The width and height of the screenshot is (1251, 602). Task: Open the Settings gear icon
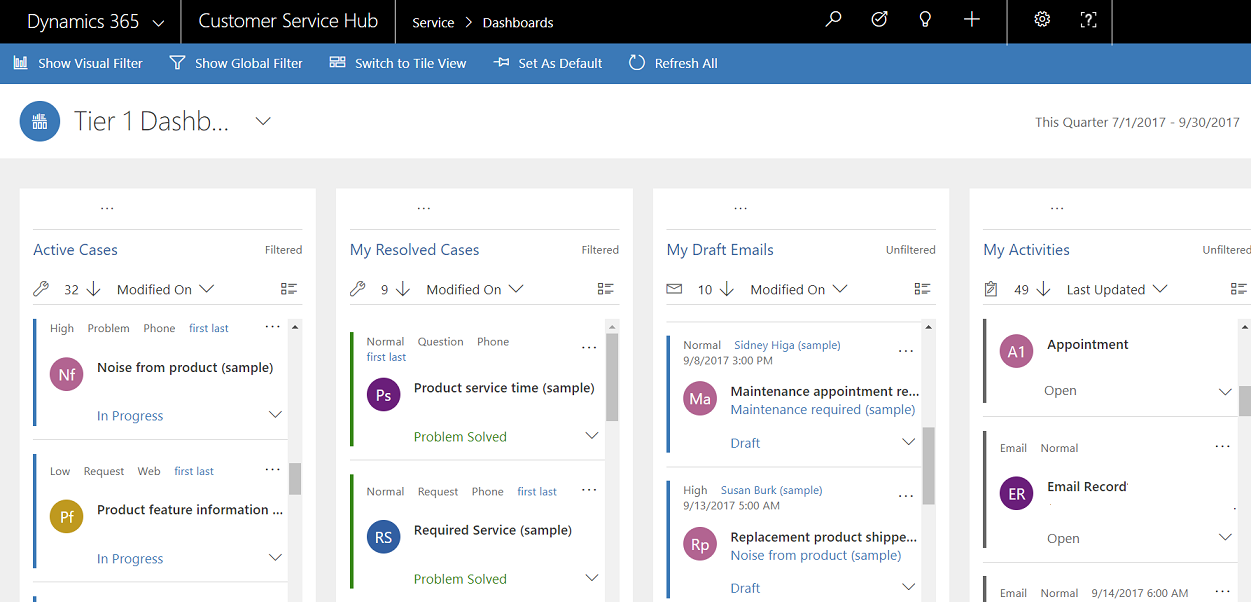coord(1042,19)
